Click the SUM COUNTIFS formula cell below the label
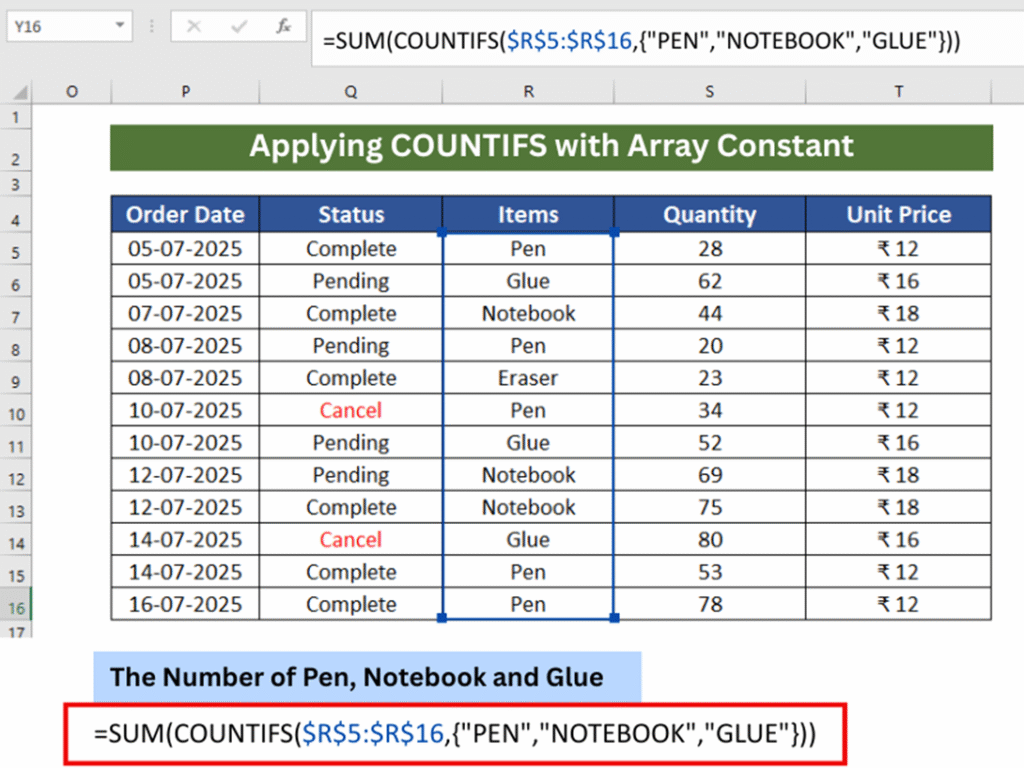Viewport: 1024px width, 768px height. point(455,734)
